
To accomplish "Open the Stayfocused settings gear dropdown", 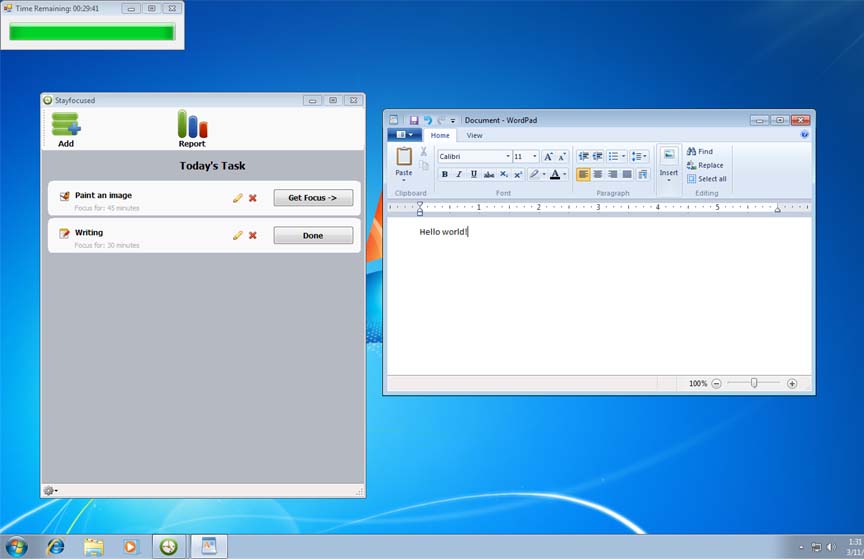I will tap(50, 491).
